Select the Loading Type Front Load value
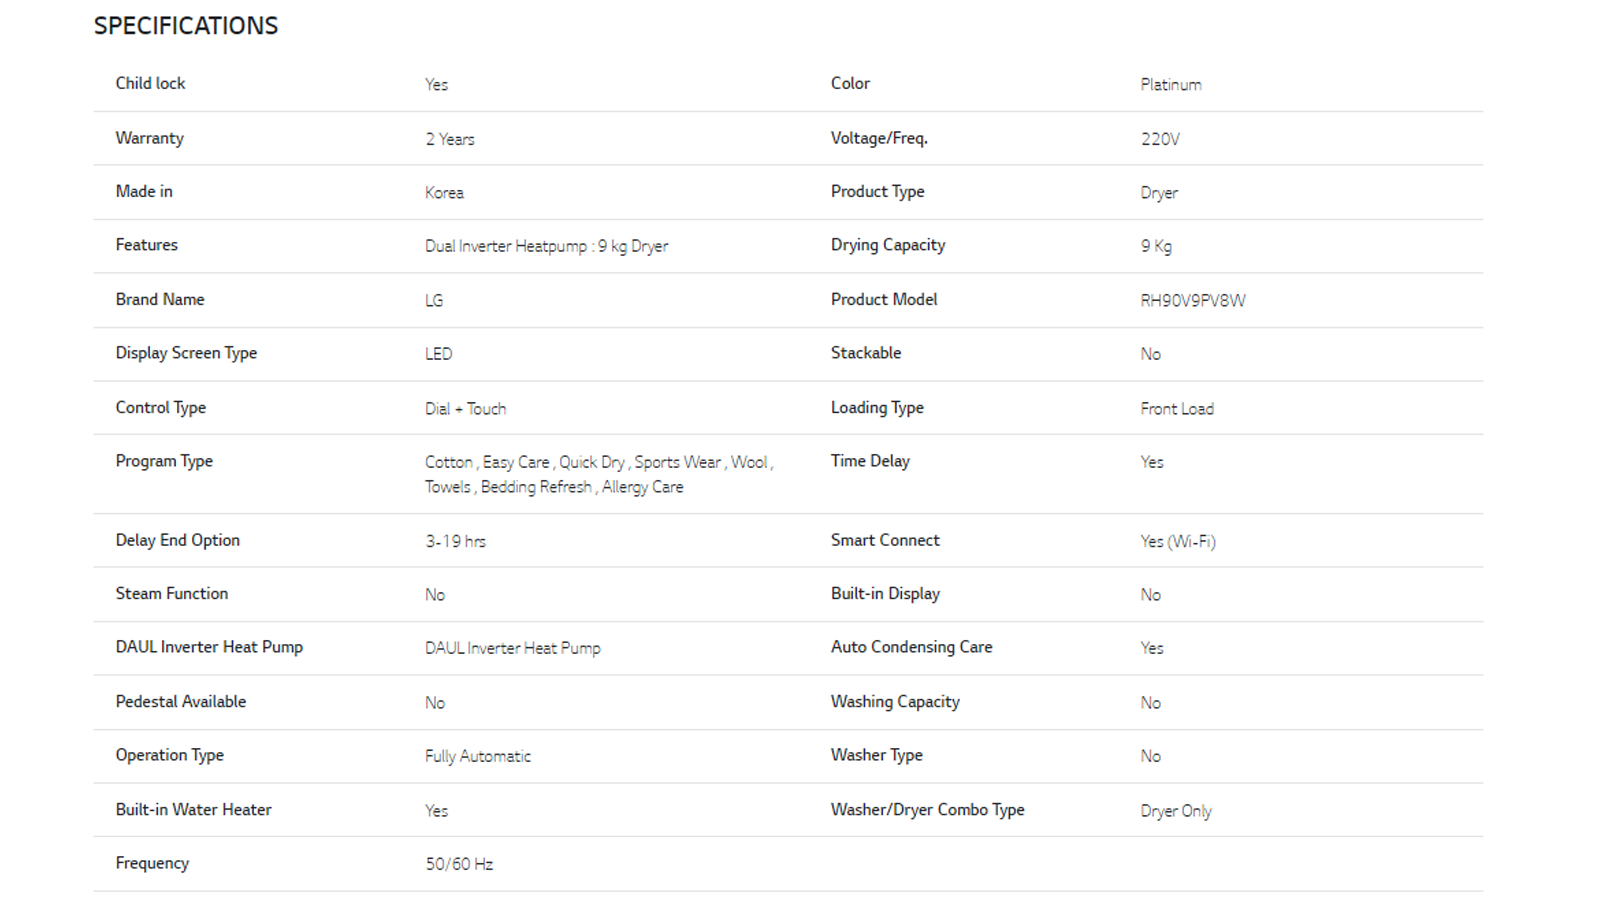The height and width of the screenshot is (900, 1600). [1177, 408]
